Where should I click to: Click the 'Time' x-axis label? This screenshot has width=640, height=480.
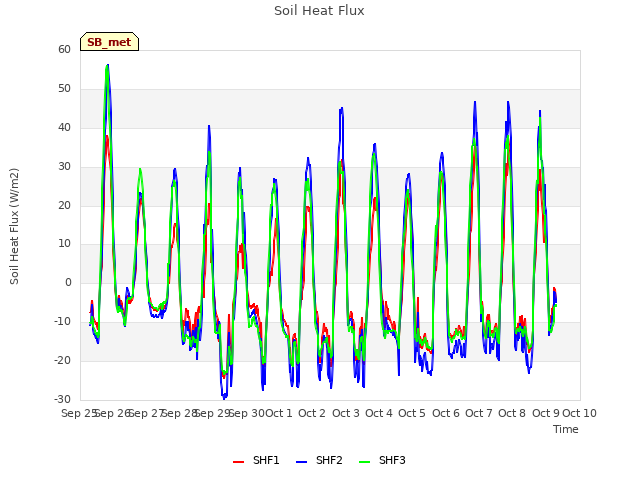566,429
